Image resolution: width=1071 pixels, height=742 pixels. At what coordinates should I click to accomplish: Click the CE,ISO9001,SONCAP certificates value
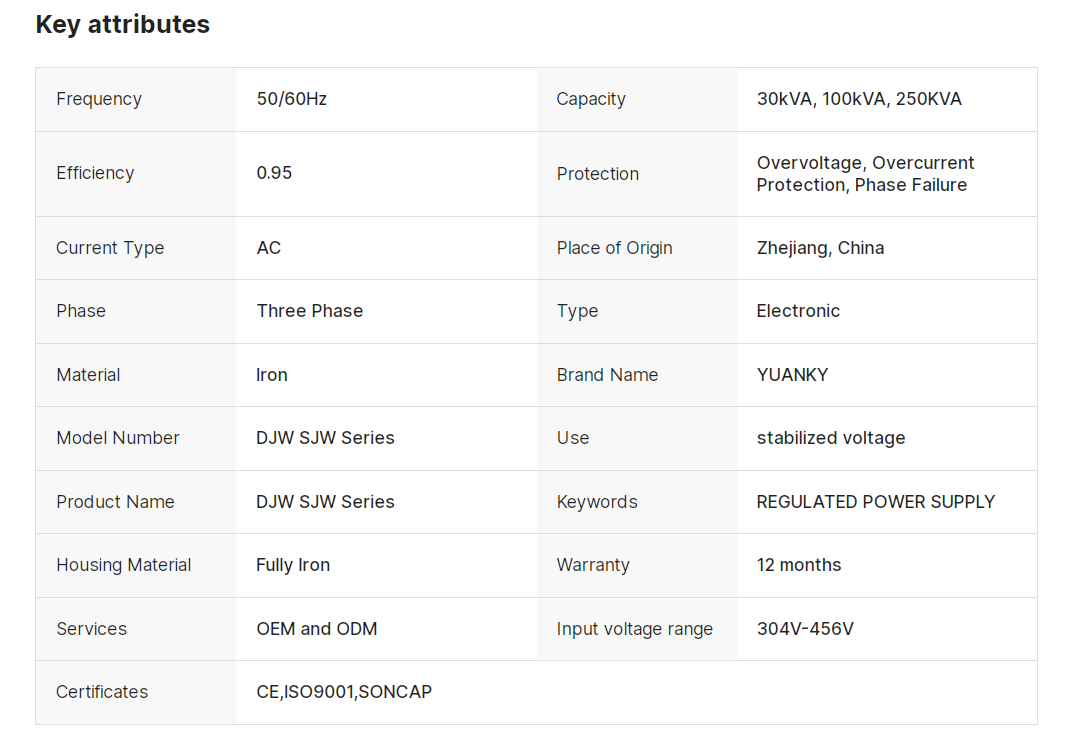tap(344, 692)
